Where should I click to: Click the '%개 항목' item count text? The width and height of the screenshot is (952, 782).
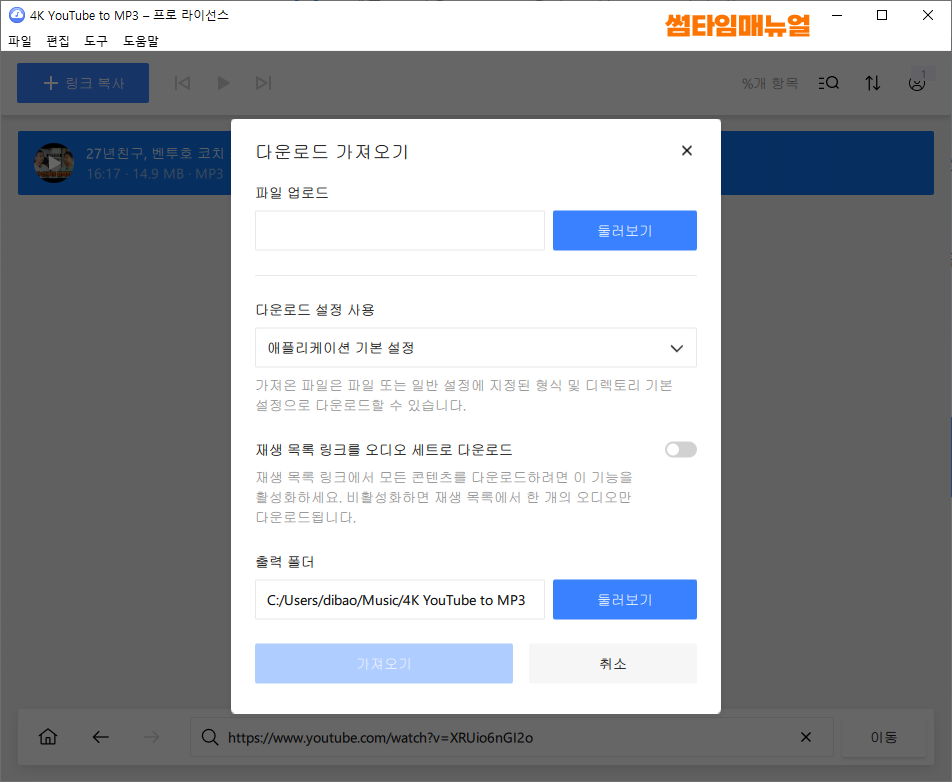click(770, 84)
